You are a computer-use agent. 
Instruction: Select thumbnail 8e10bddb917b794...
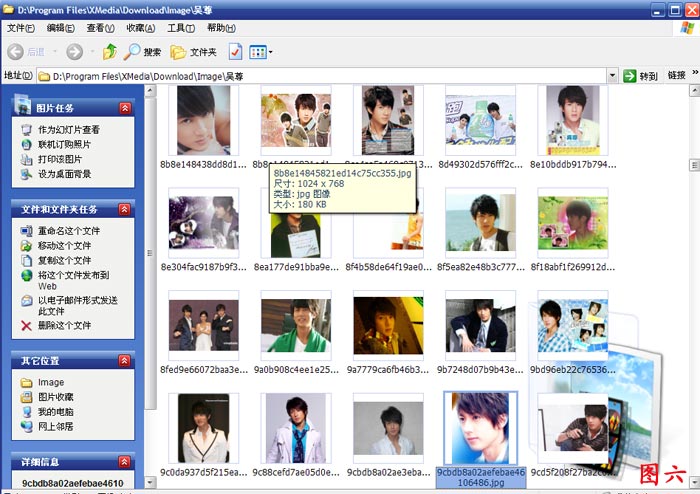(x=573, y=120)
